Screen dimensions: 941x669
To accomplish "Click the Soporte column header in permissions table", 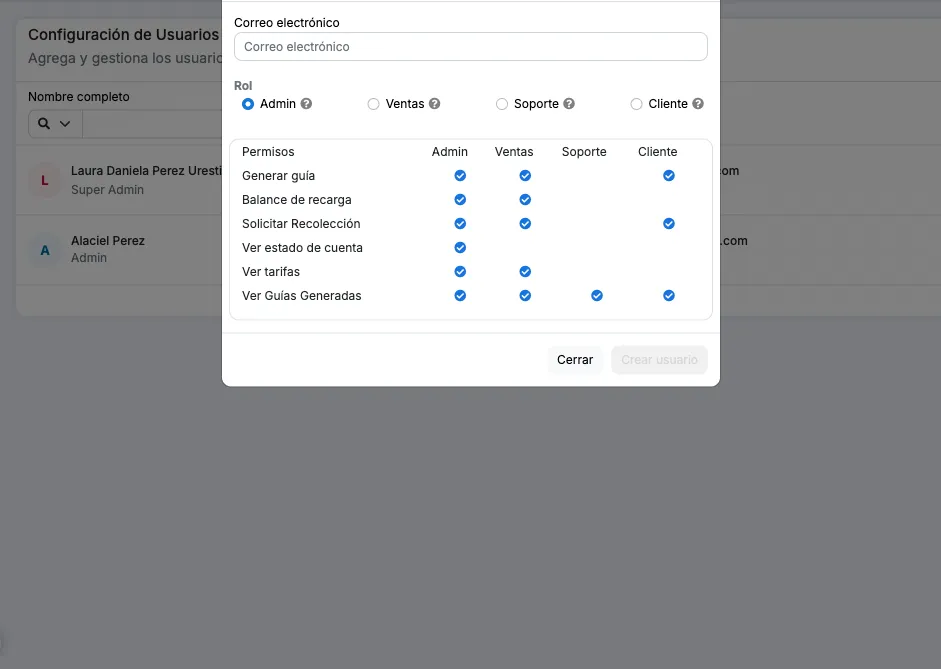I will 584,152.
